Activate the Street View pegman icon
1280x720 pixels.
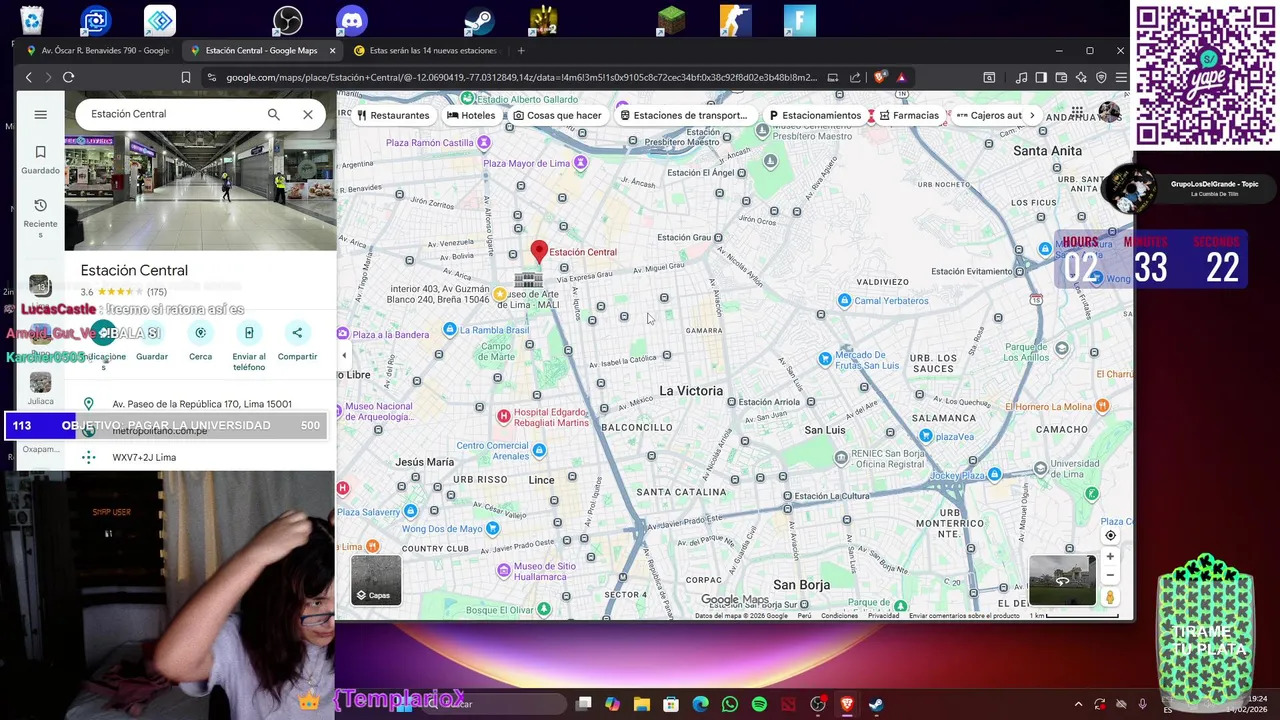point(1110,597)
